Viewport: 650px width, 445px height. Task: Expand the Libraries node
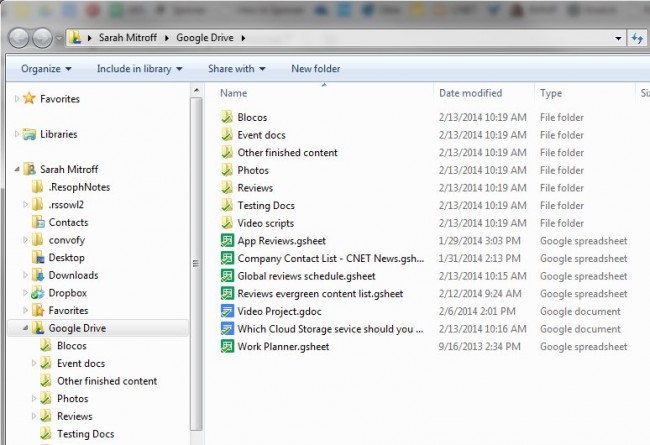tap(17, 134)
